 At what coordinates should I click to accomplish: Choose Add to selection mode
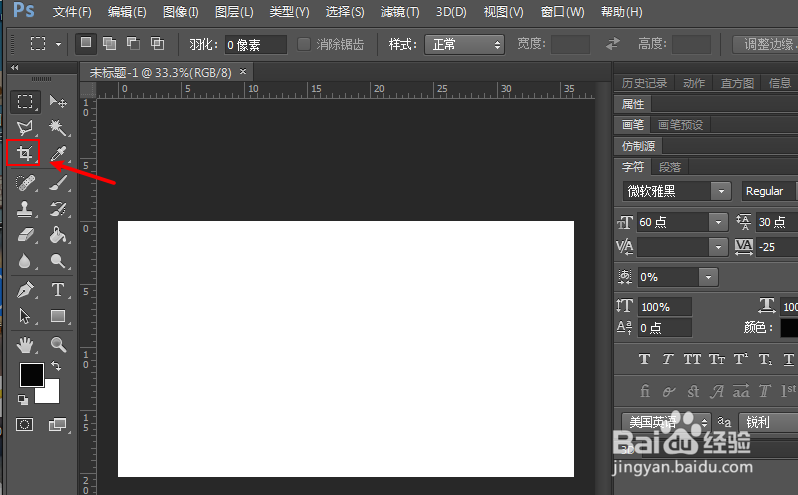point(109,43)
